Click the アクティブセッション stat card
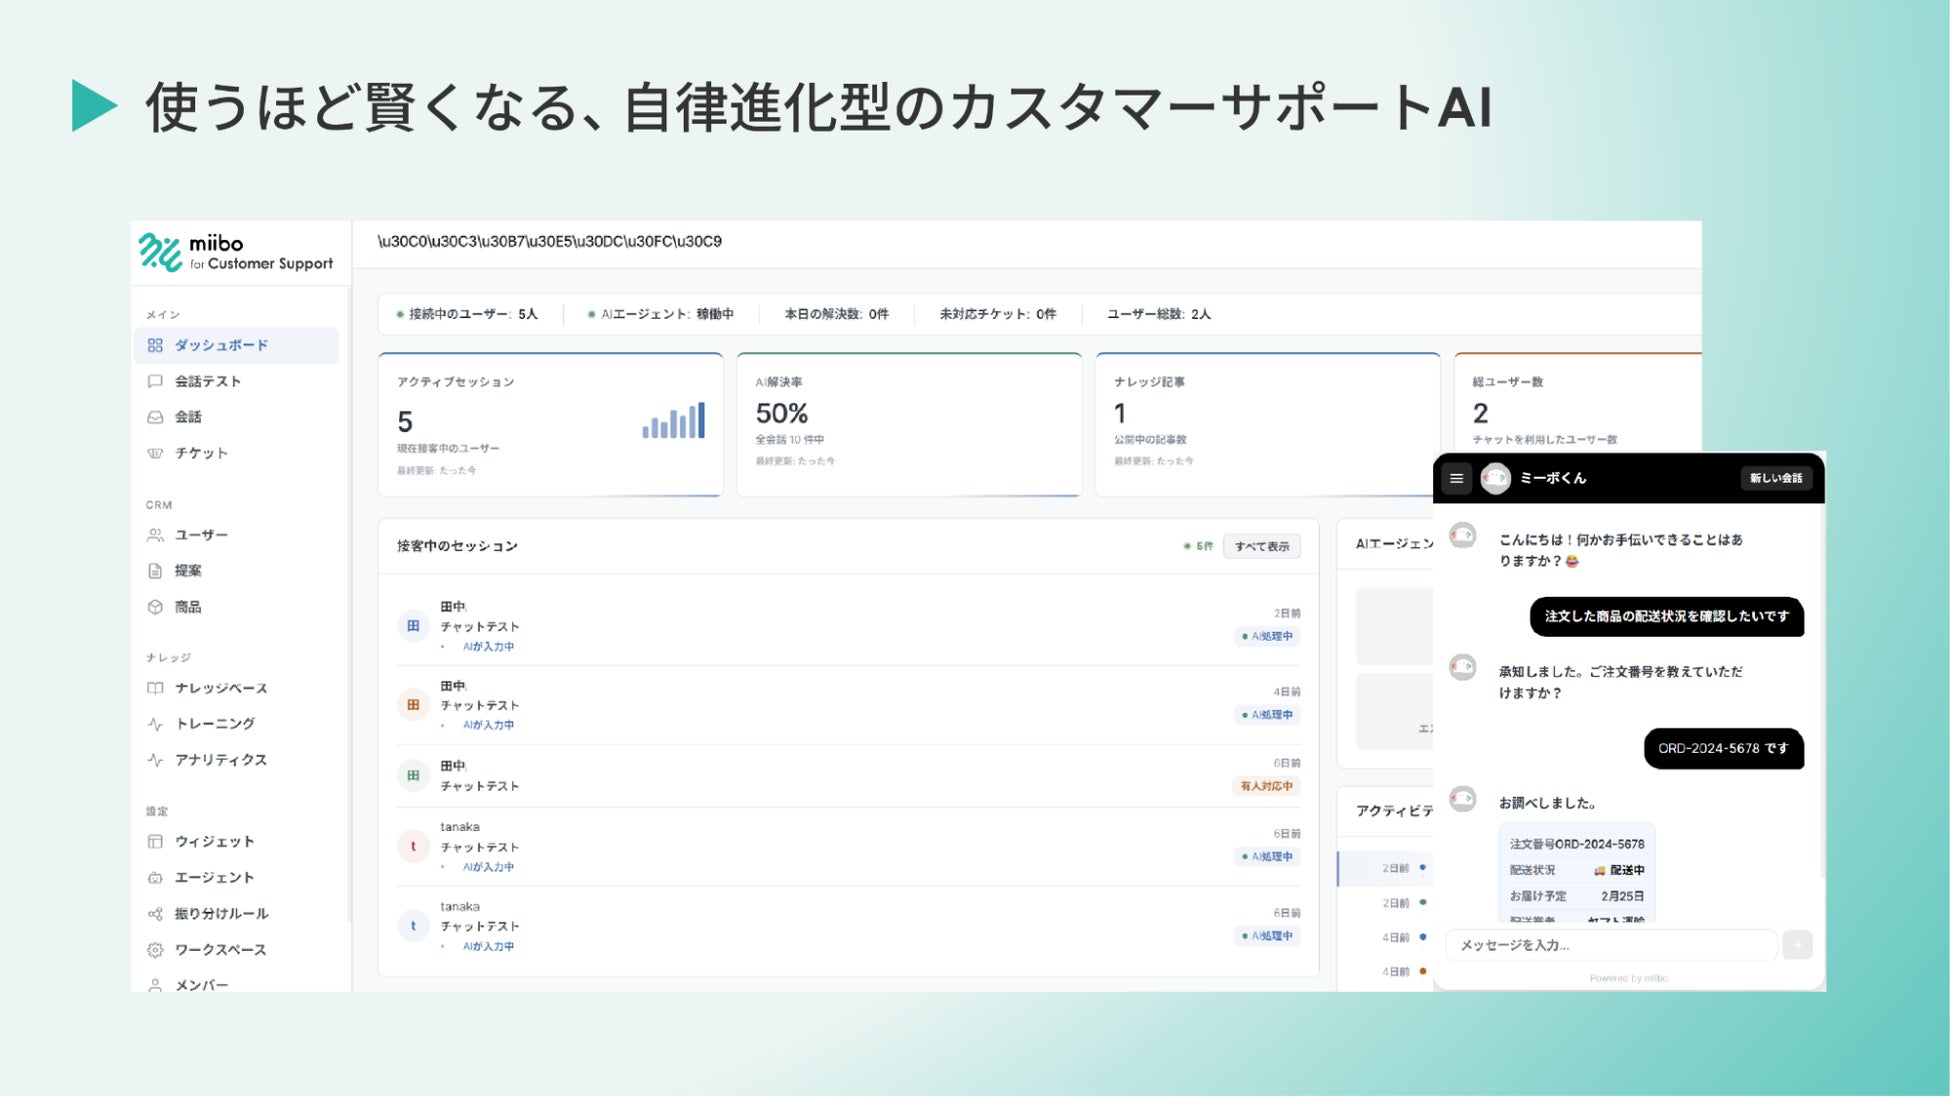The width and height of the screenshot is (1950, 1097). [x=550, y=424]
